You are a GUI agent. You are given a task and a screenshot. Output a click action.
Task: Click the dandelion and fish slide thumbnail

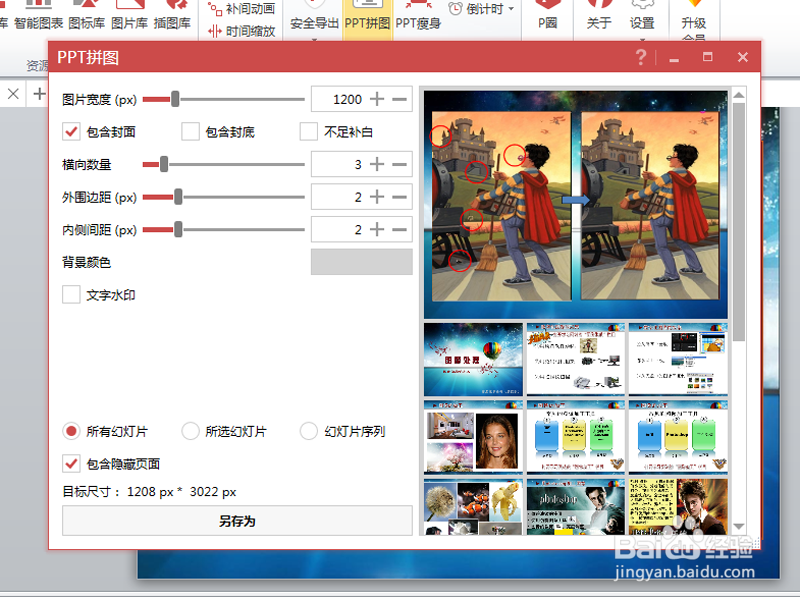473,507
